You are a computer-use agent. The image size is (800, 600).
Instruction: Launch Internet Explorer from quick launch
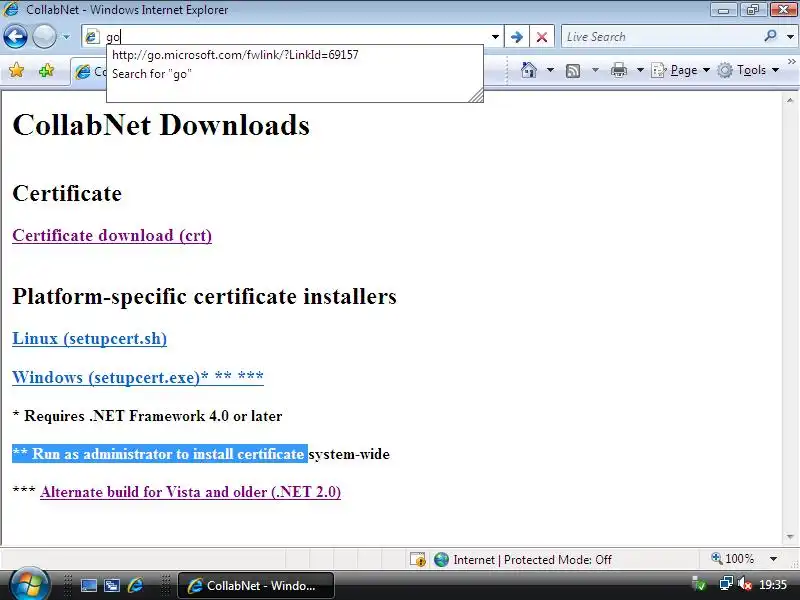coord(135,586)
